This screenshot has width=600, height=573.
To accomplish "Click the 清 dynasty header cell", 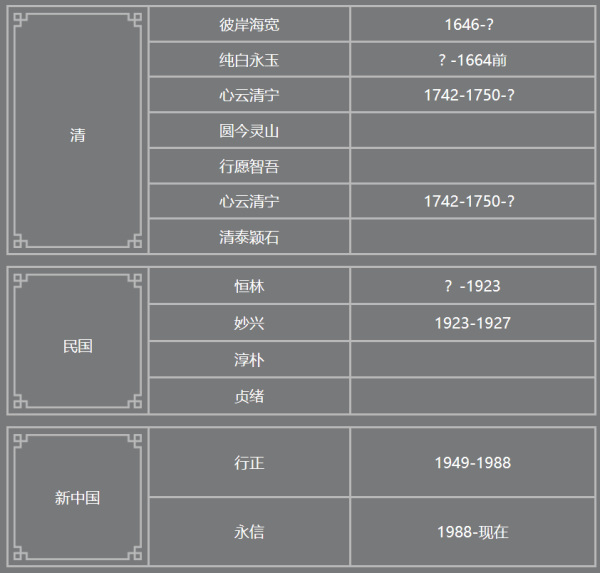I will pos(78,136).
